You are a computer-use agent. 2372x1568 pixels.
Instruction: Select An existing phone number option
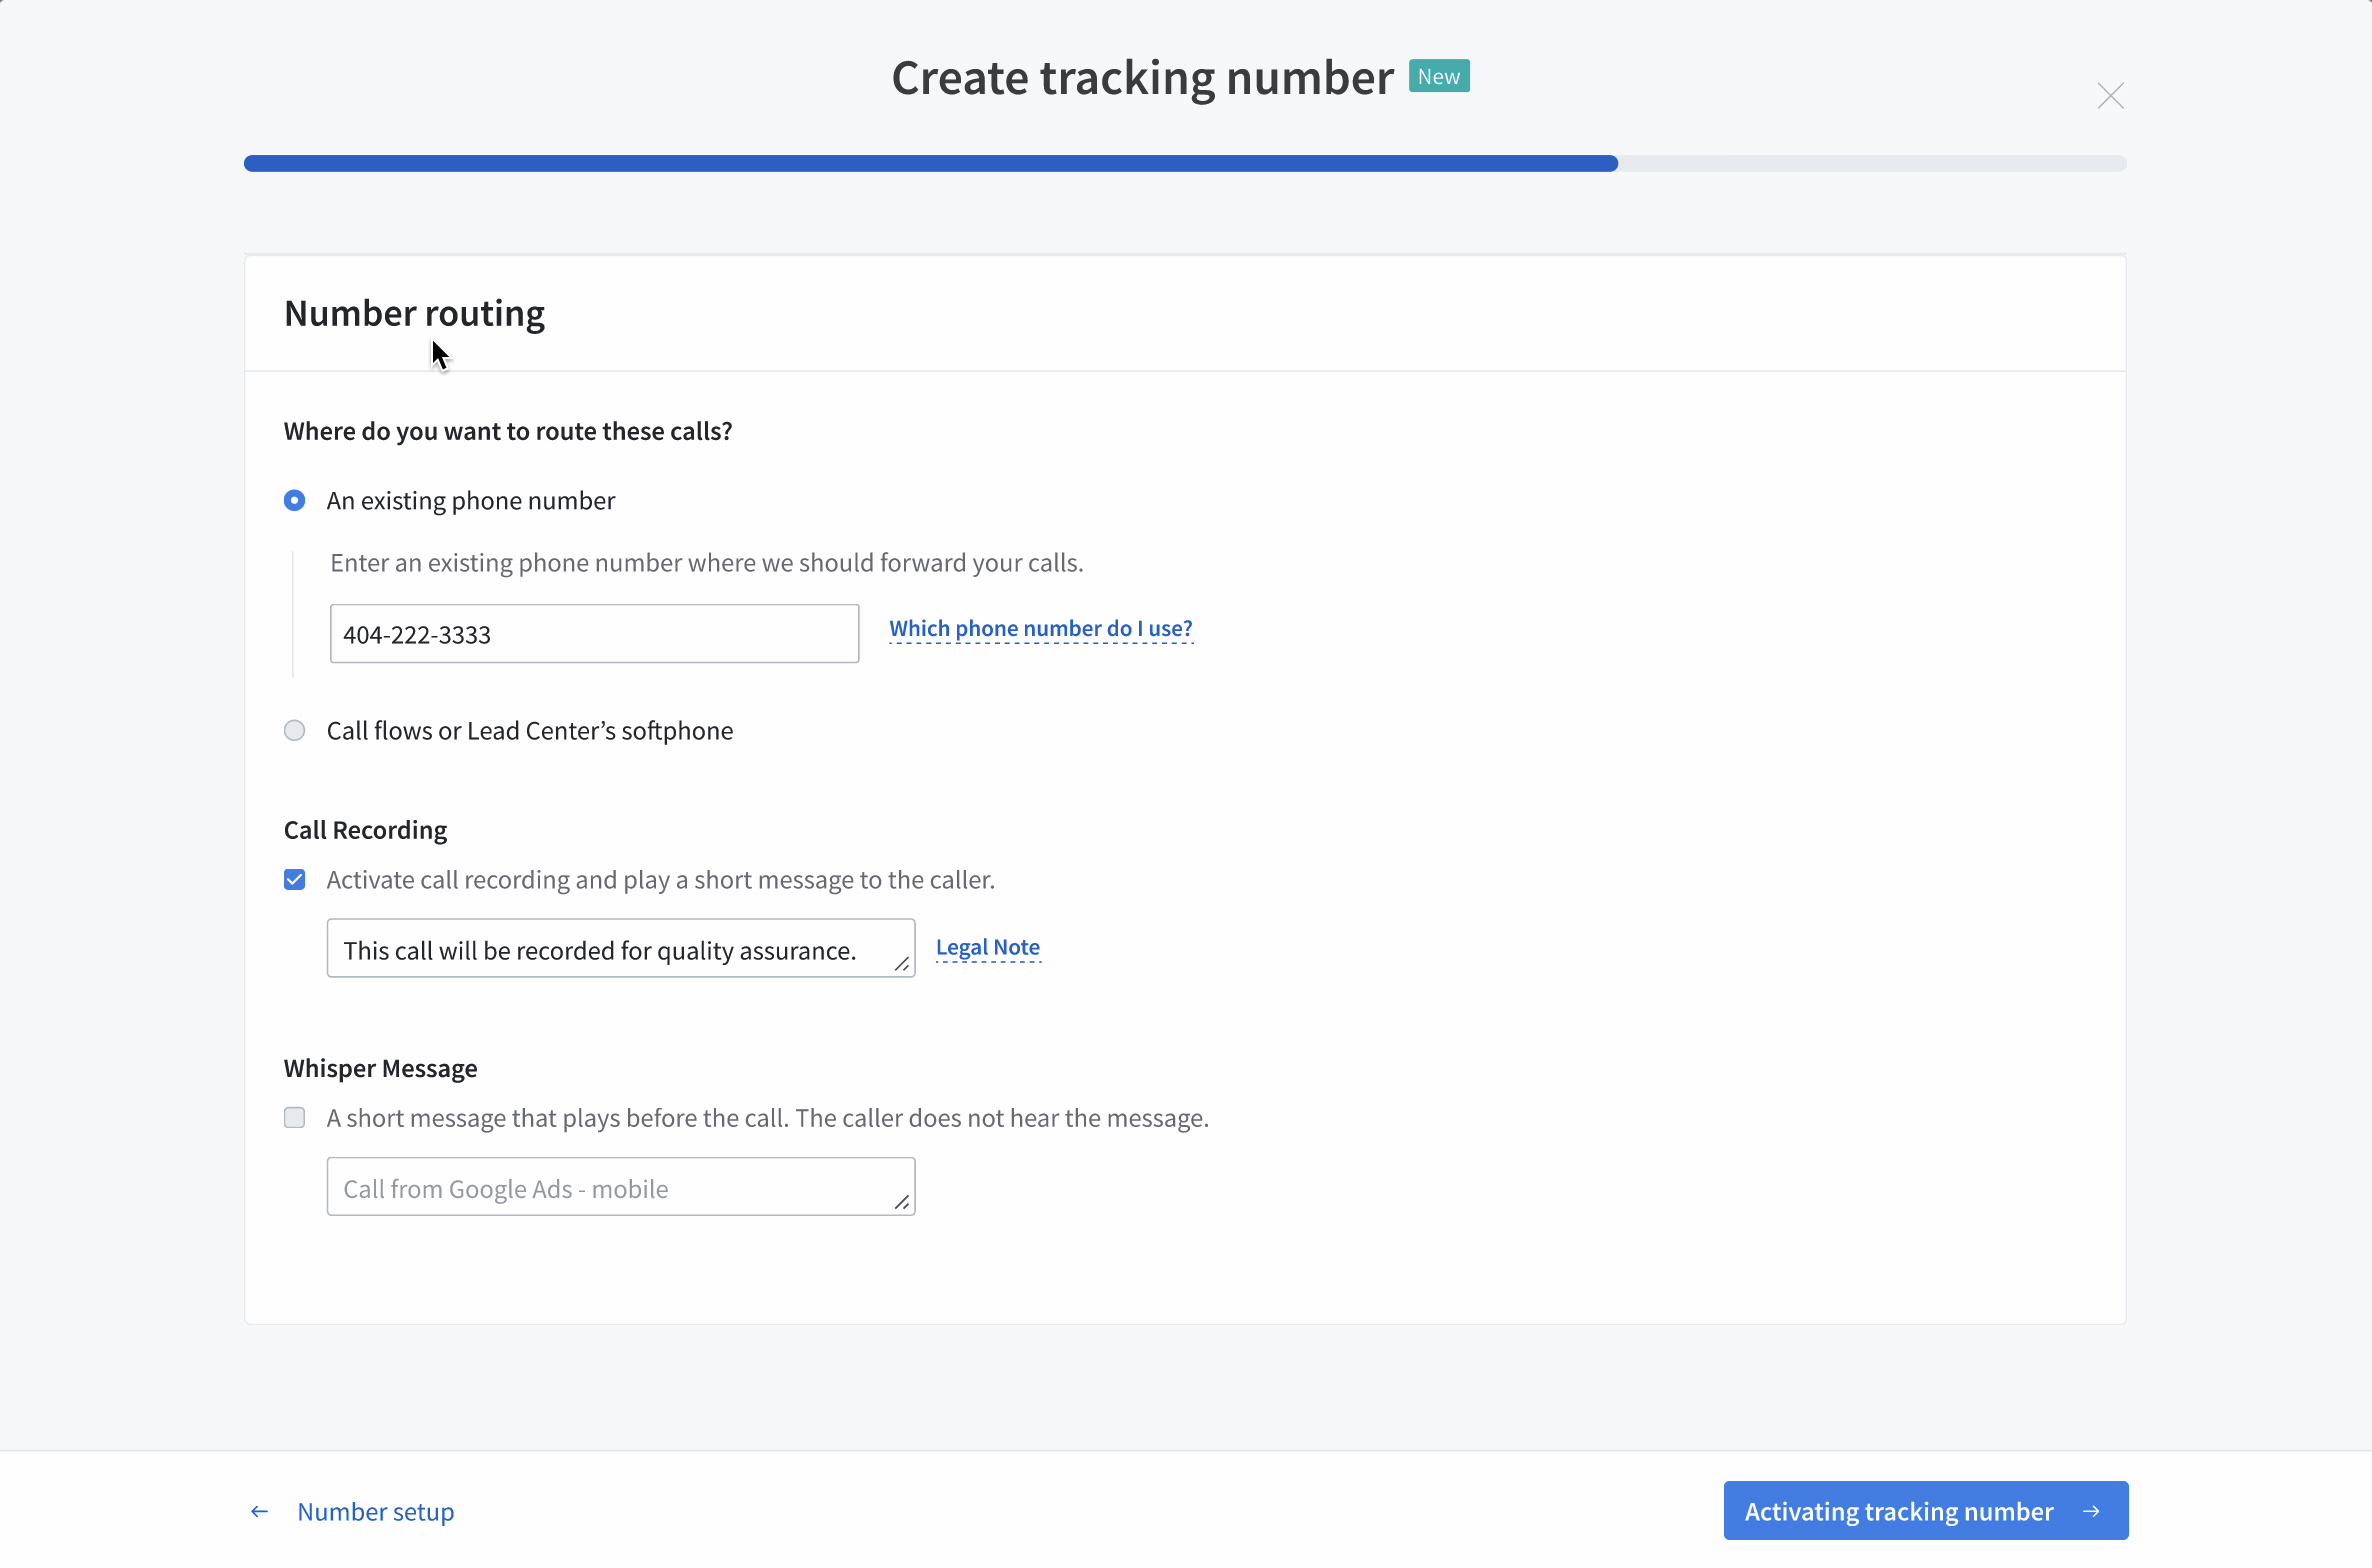tap(294, 500)
